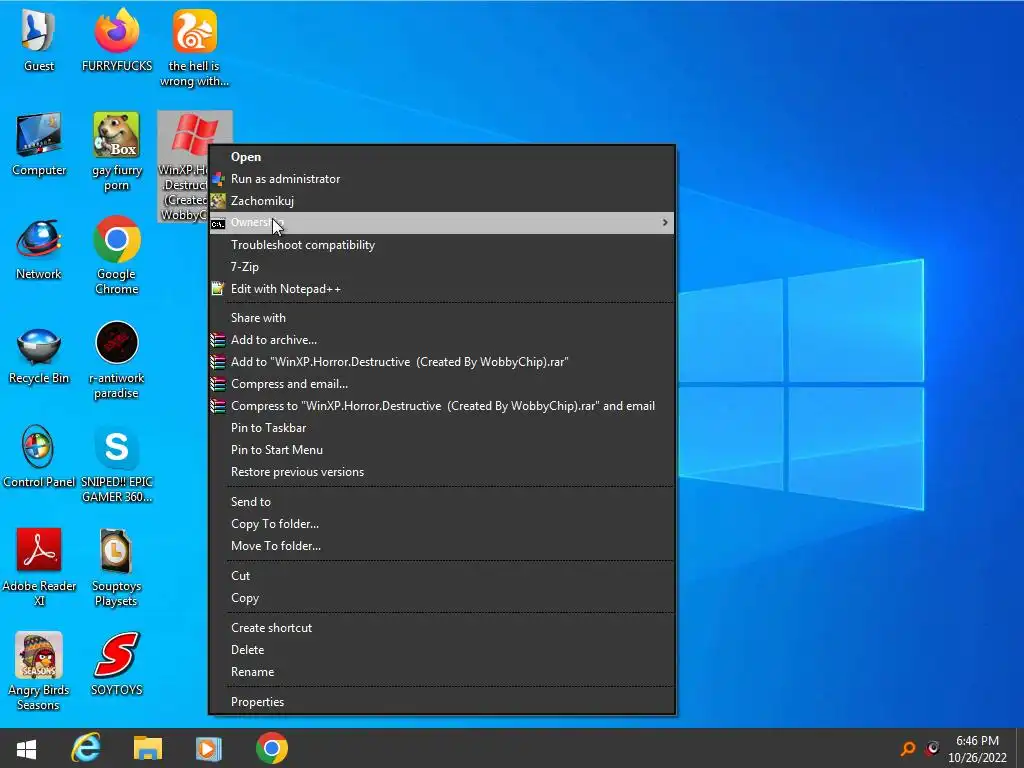The image size is (1024, 768).
Task: Choose Rename in the context menu
Action: click(442, 672)
